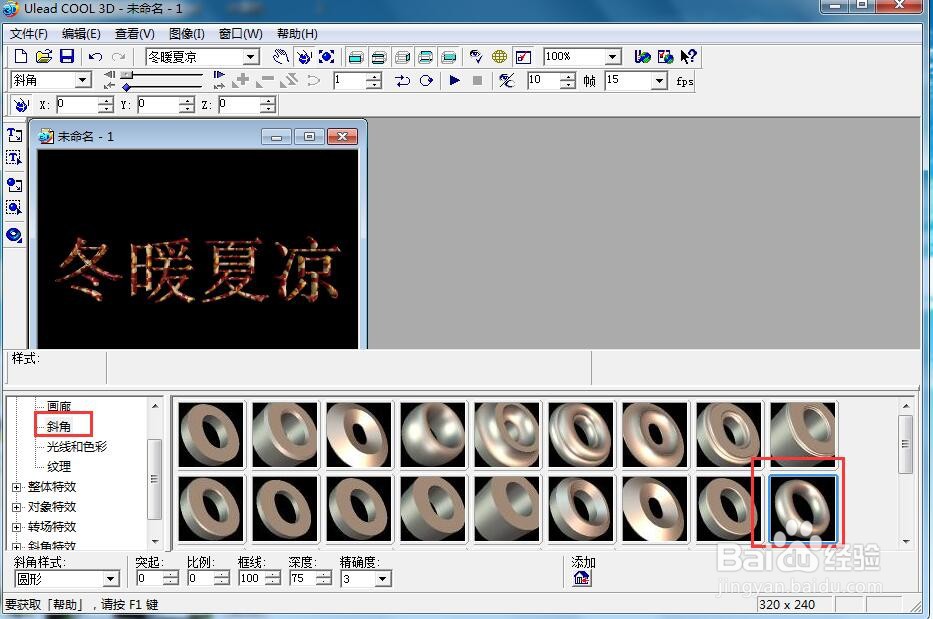This screenshot has height=619, width=933.
Task: Click the Insert Text tool in left sidebar
Action: click(x=14, y=135)
